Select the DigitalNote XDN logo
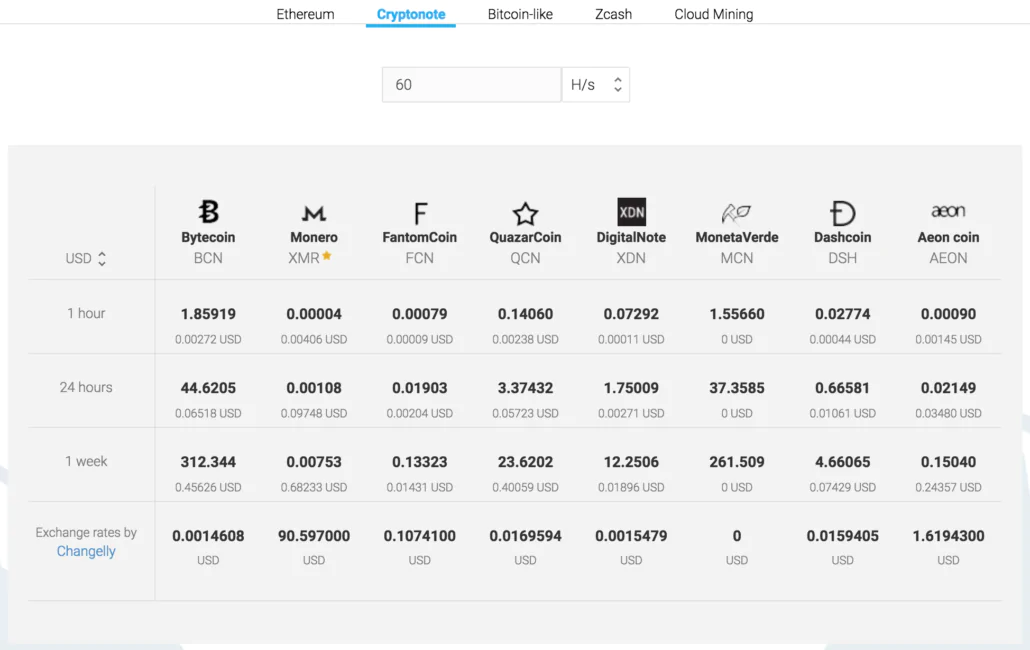 pyautogui.click(x=631, y=211)
